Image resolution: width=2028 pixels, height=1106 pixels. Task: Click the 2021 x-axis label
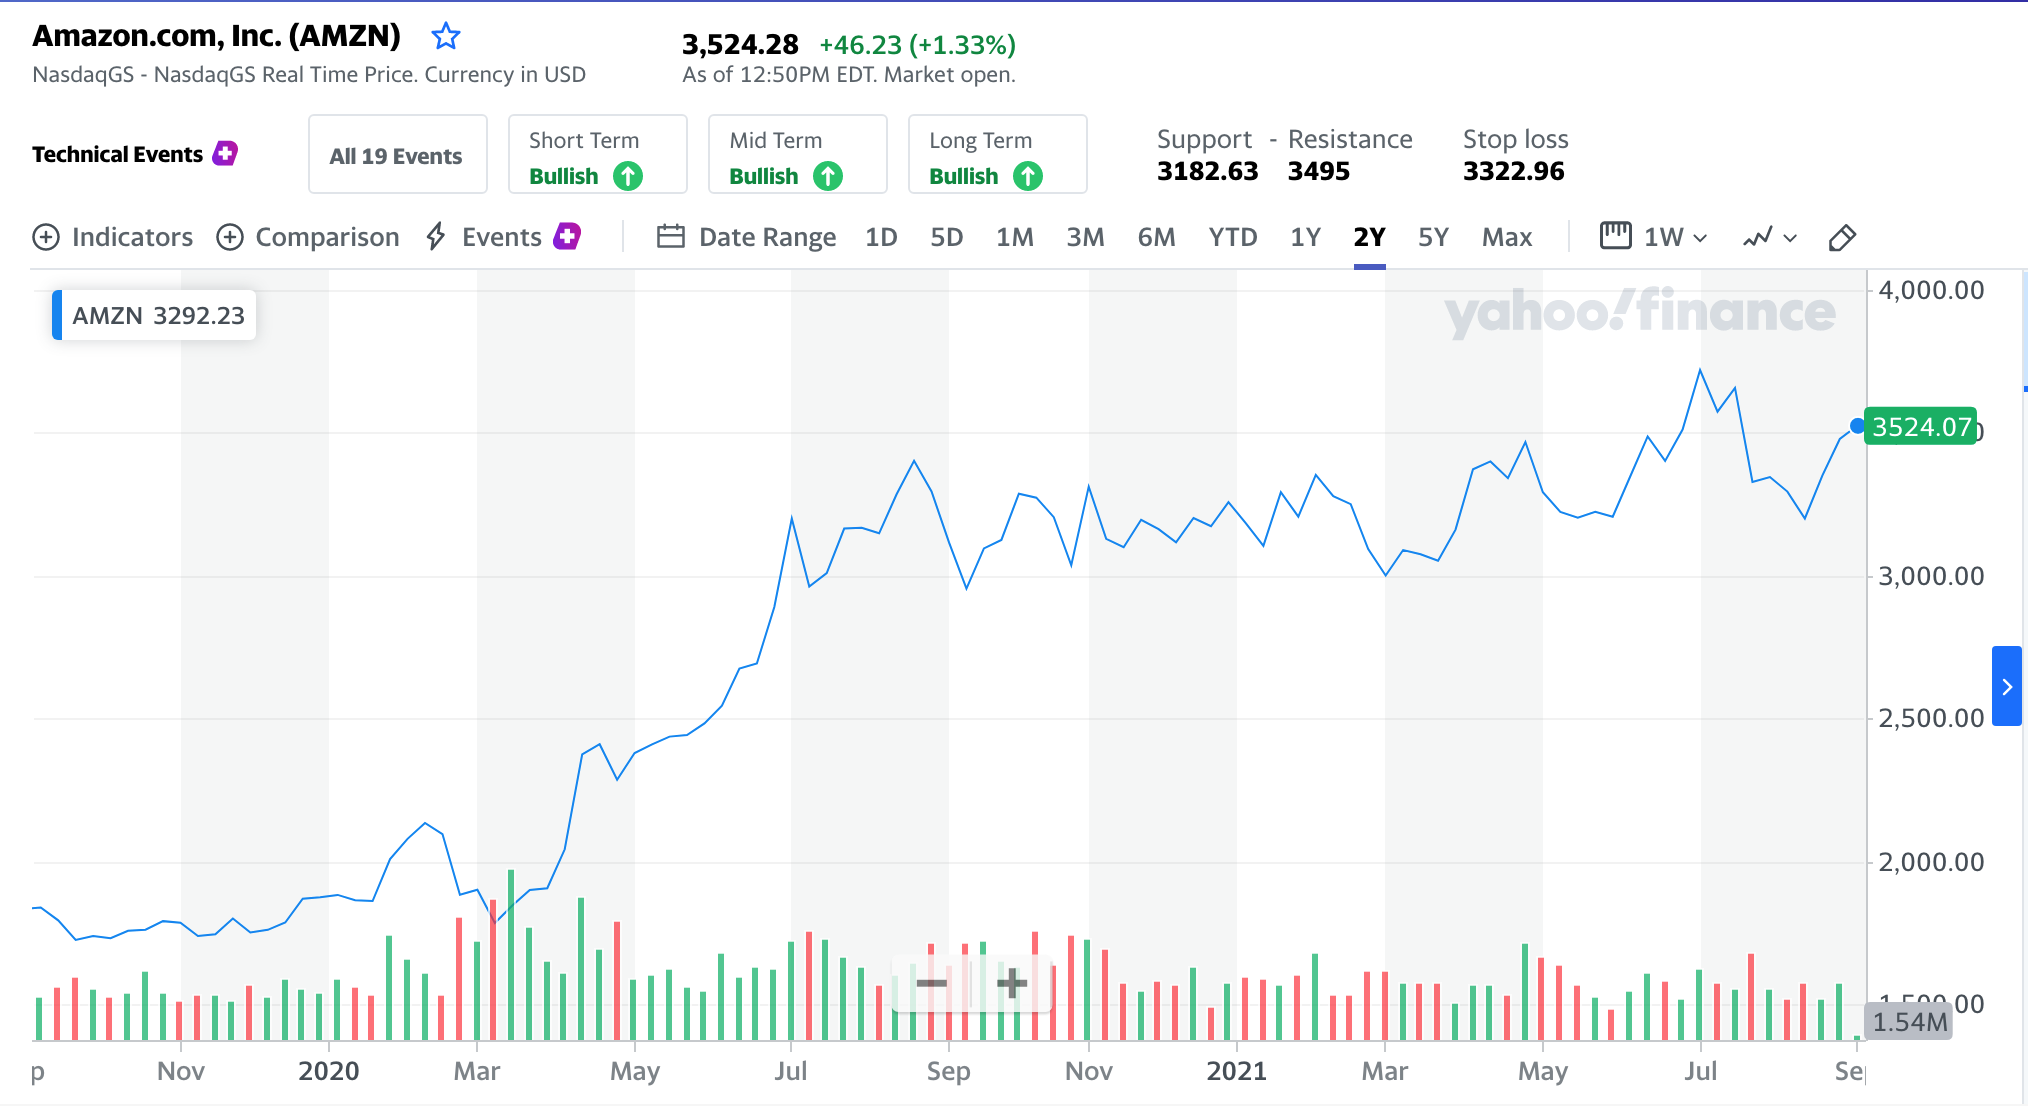tap(1236, 1071)
